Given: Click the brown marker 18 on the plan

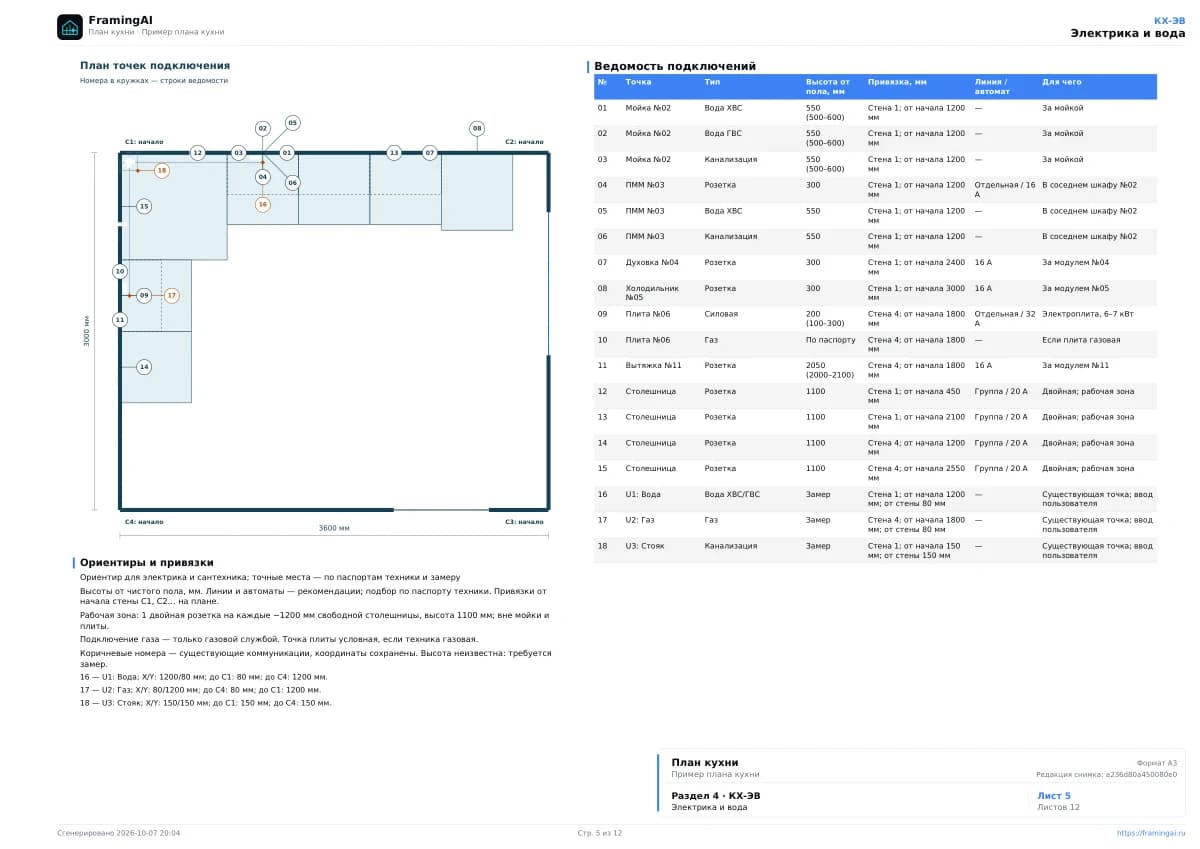Looking at the screenshot, I should (162, 171).
